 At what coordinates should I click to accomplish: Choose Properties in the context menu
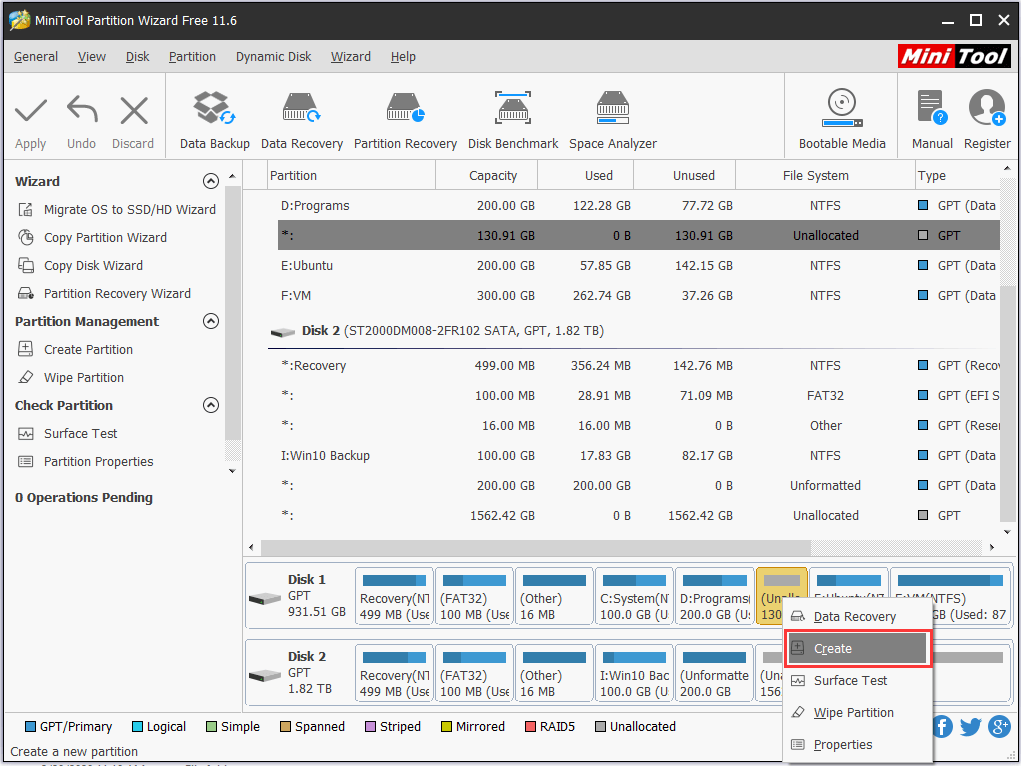click(x=858, y=745)
